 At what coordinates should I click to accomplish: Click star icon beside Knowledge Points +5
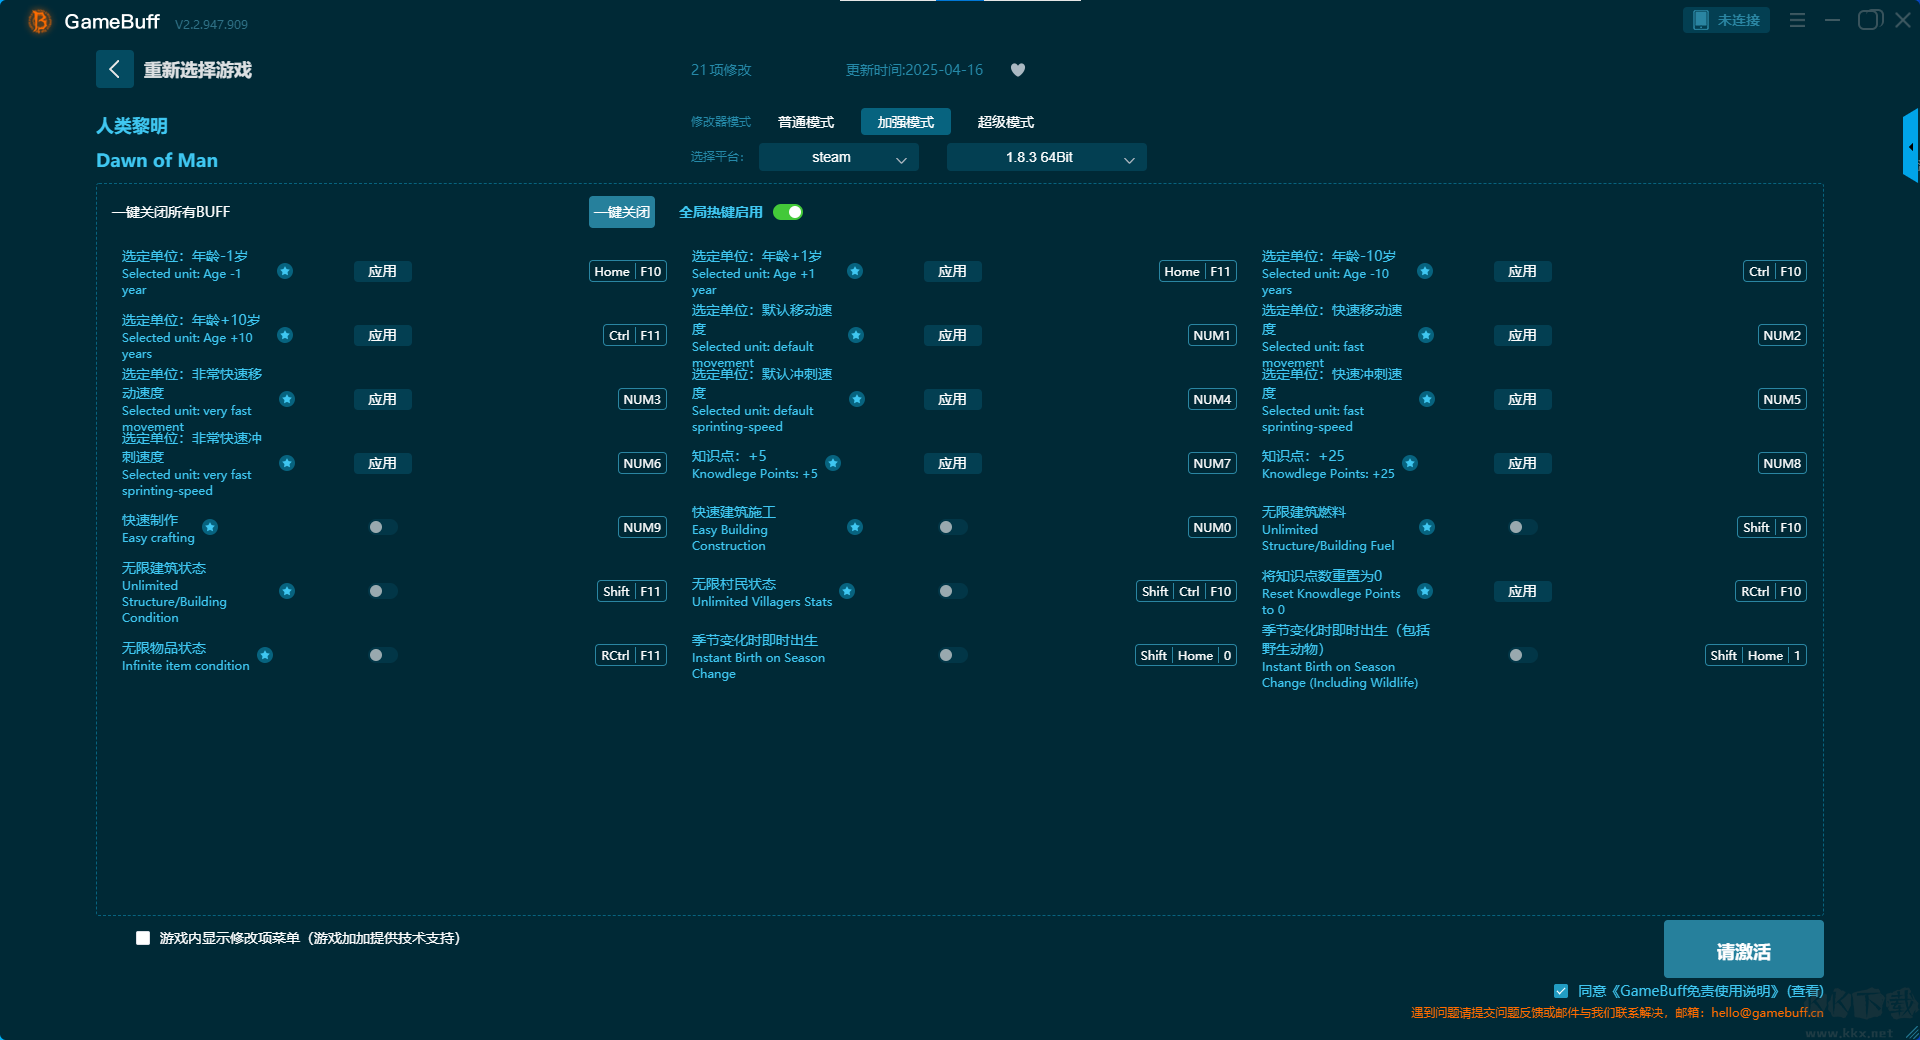(x=833, y=463)
